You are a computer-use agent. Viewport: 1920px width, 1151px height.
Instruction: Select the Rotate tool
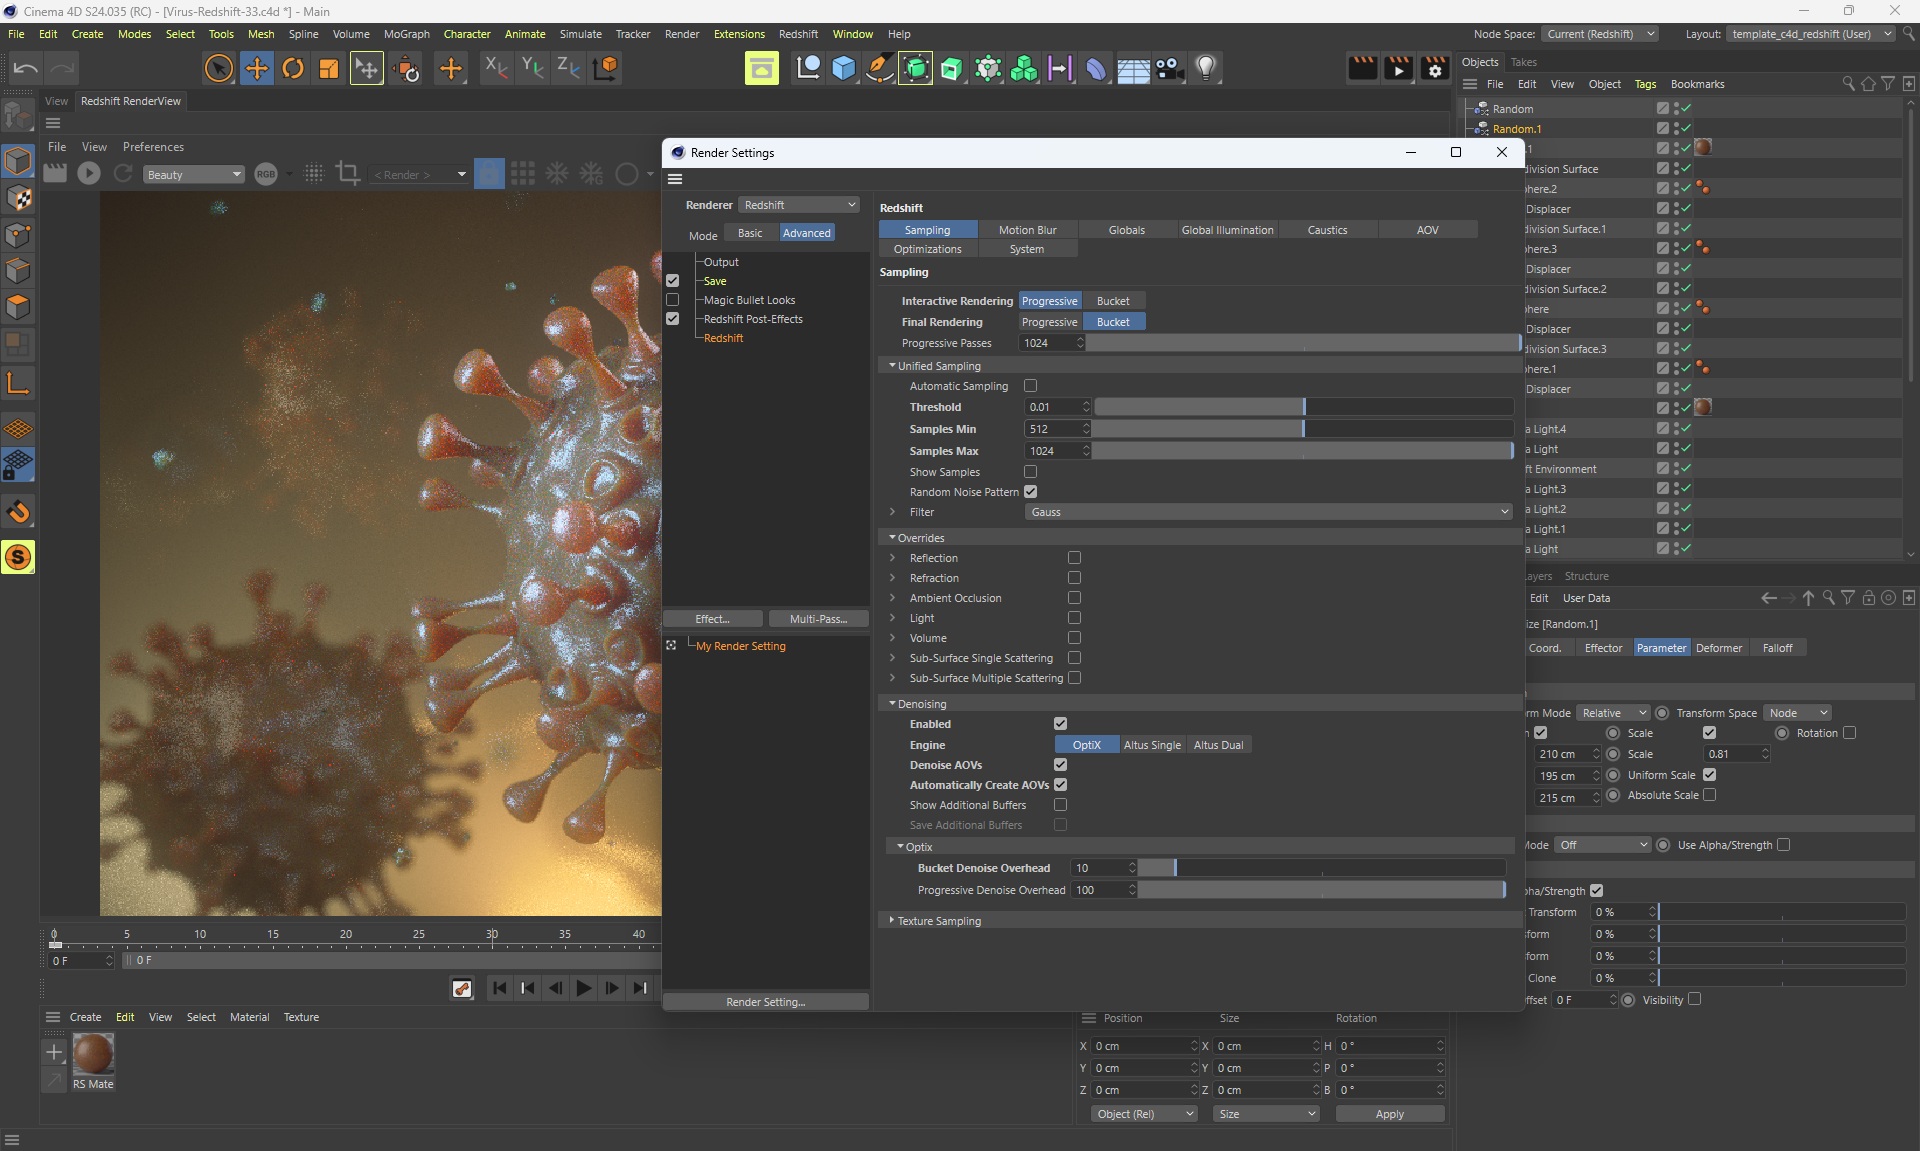pyautogui.click(x=293, y=68)
